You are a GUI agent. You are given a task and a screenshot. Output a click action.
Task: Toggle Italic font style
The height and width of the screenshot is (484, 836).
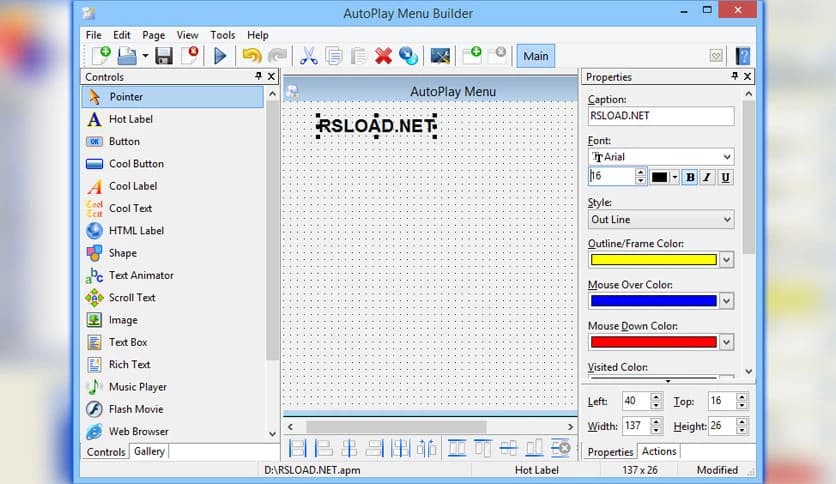(707, 178)
